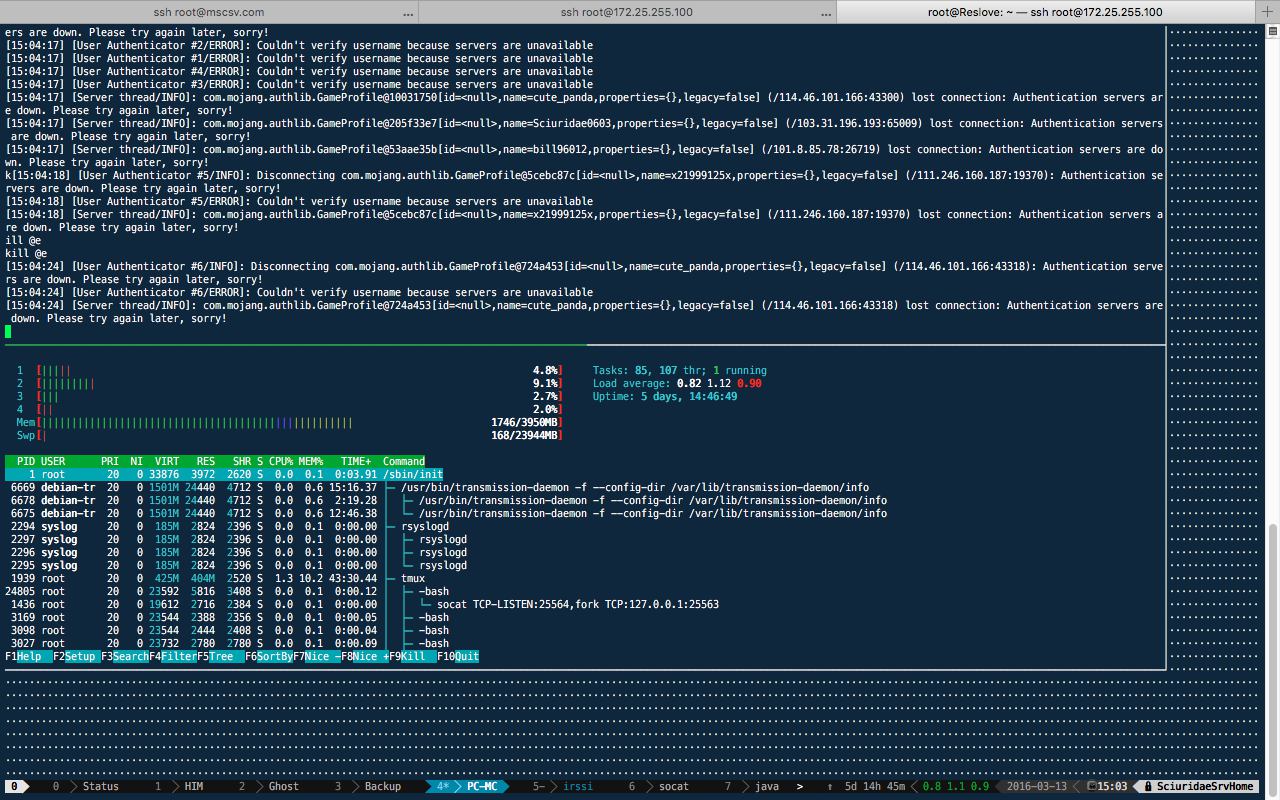The image size is (1280, 800).
Task: Select transmission-daemon thread PID 6678
Action: [446, 501]
